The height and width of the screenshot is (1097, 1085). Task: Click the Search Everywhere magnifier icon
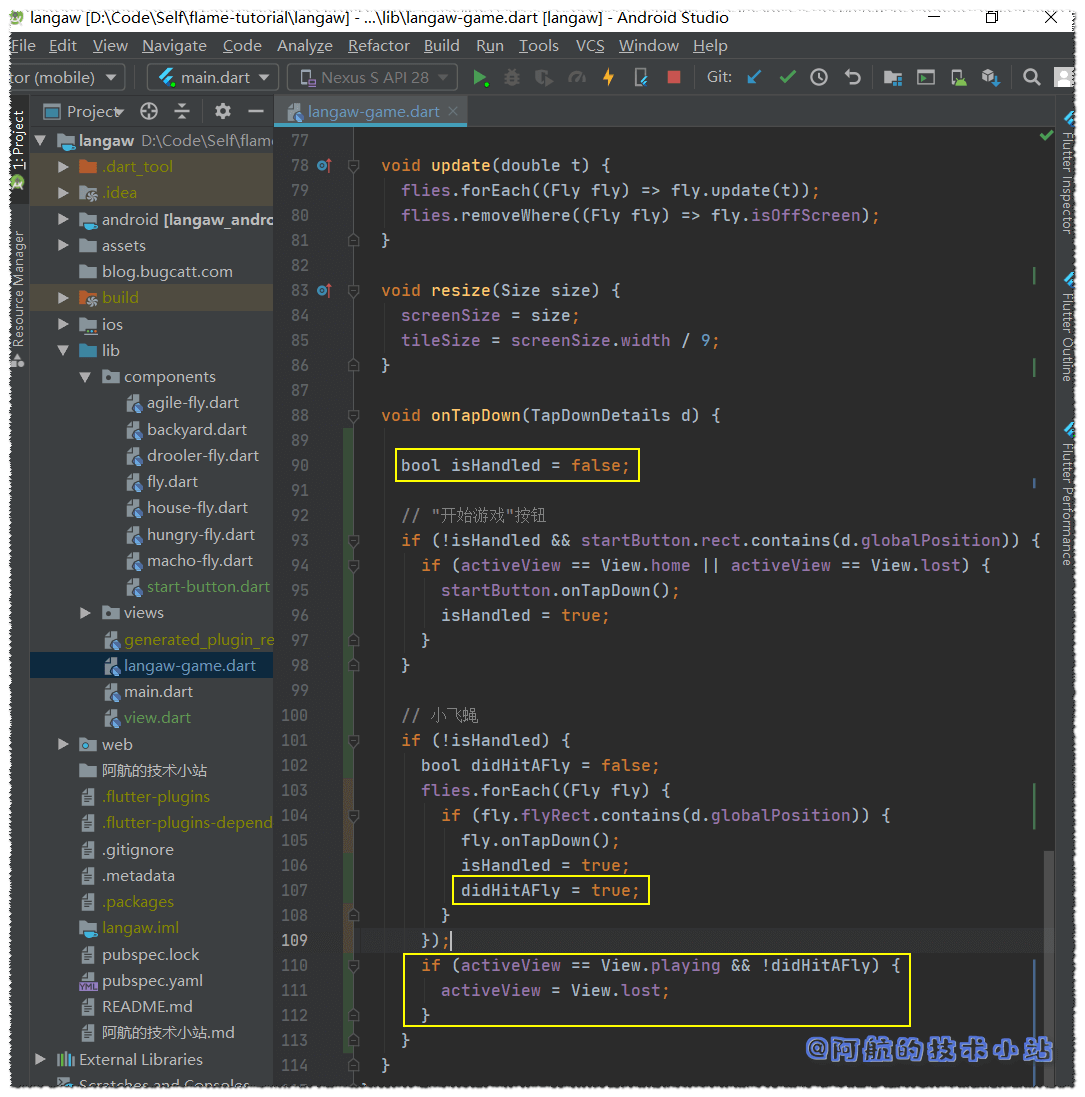coord(1031,77)
